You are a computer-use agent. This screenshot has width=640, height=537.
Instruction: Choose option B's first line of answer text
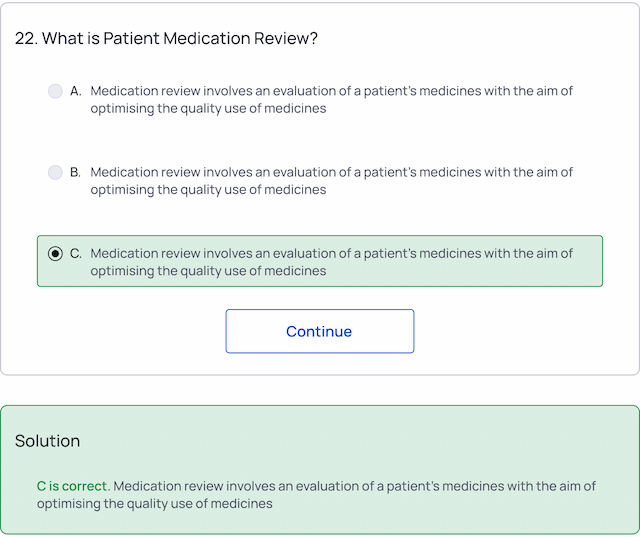click(331, 172)
